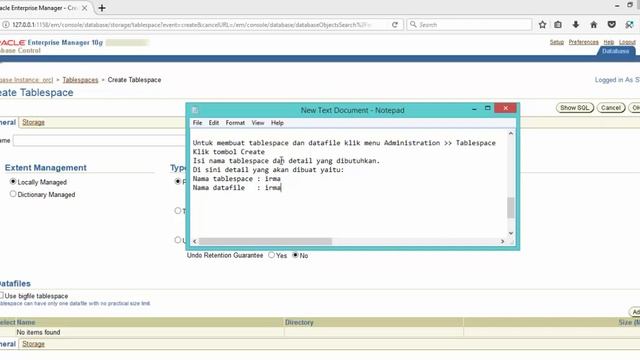Minimize the browser window
The height and width of the screenshot is (360, 640).
(617, 5)
